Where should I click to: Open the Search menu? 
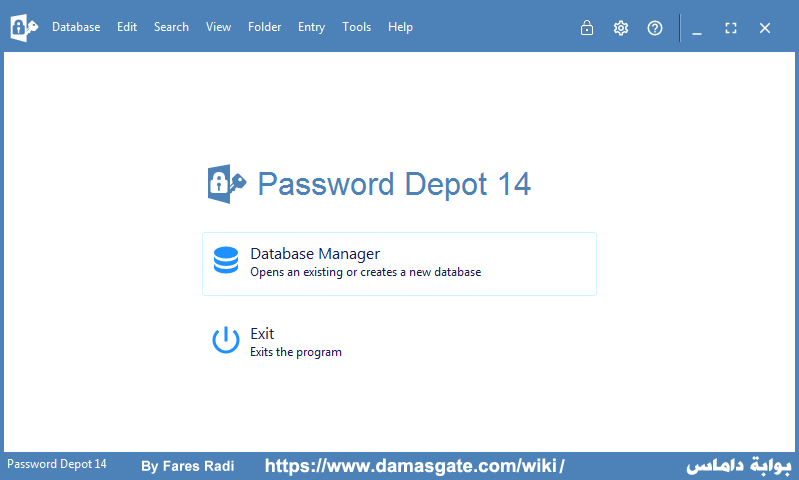point(171,27)
